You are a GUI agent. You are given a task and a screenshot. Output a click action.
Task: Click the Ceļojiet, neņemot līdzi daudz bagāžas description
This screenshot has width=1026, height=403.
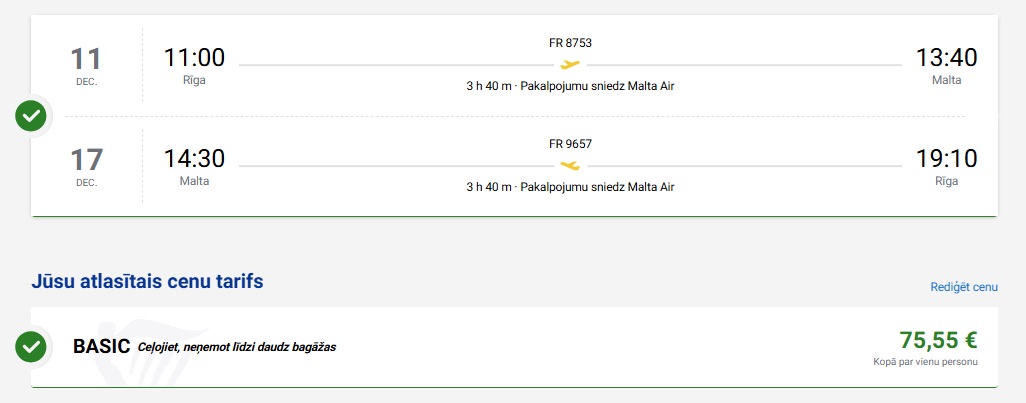tap(237, 347)
